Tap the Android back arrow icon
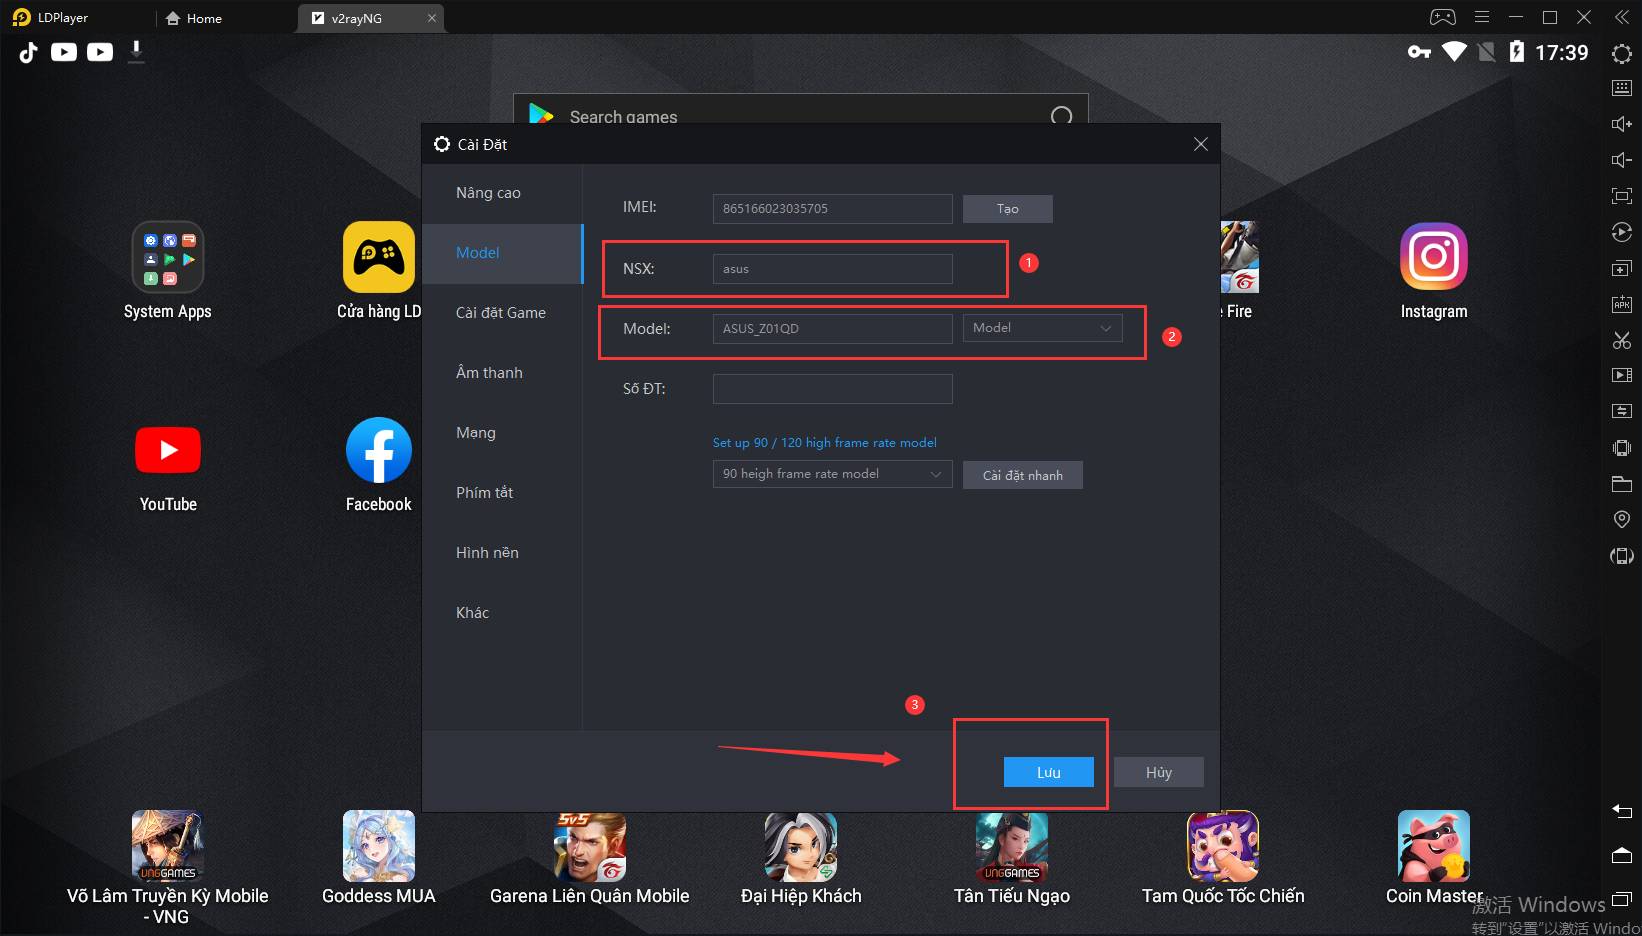Viewport: 1642px width, 936px height. (x=1622, y=811)
